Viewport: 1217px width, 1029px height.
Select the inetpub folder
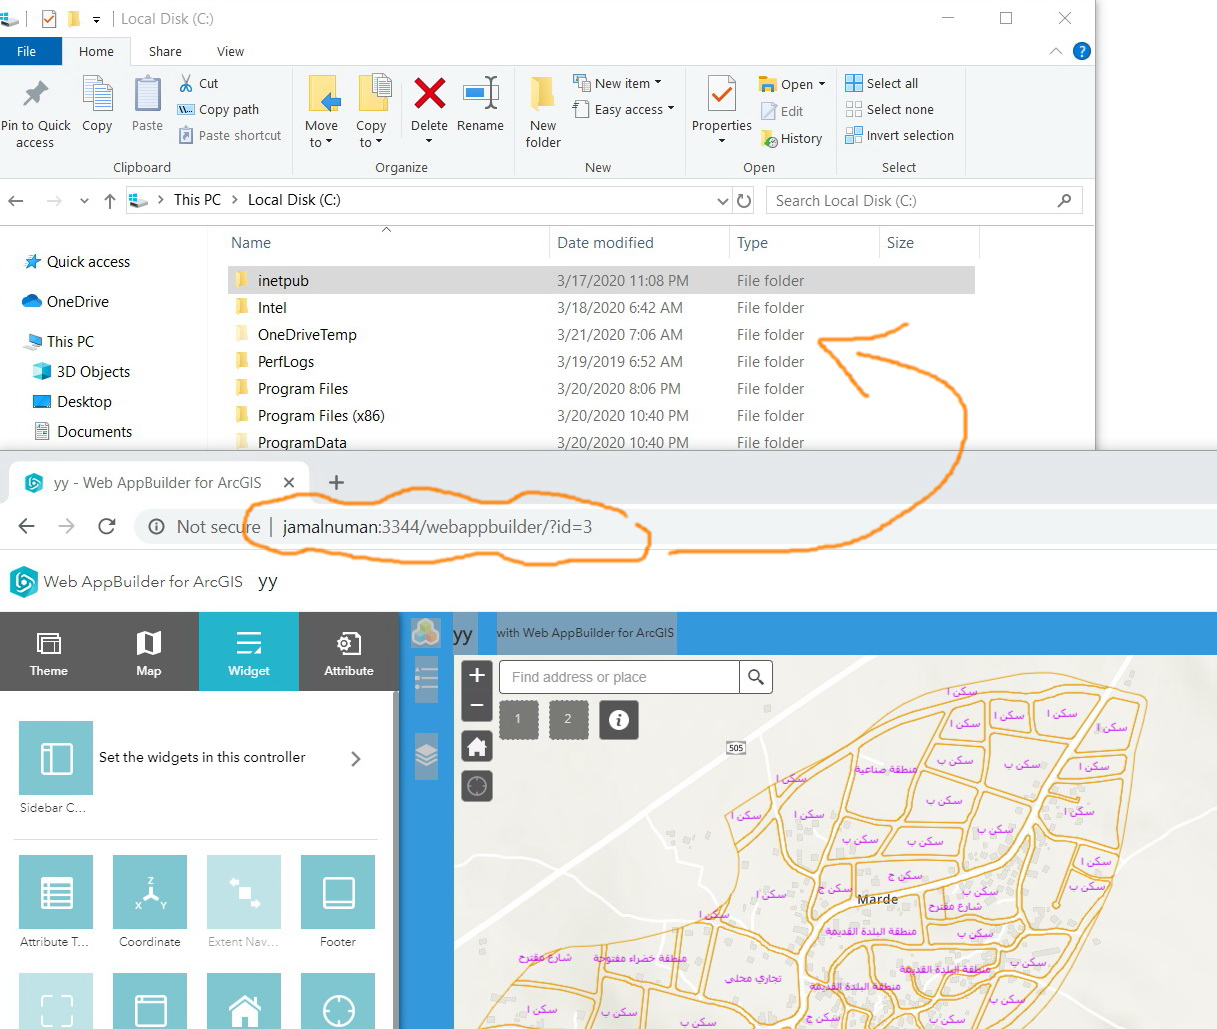601,281
